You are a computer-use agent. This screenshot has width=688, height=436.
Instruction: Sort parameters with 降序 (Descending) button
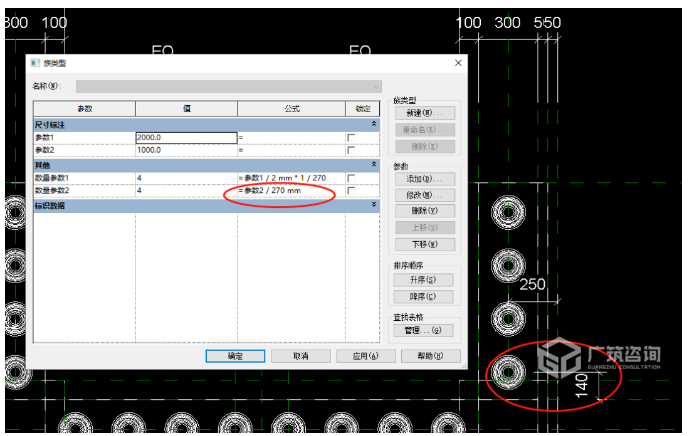tap(423, 297)
